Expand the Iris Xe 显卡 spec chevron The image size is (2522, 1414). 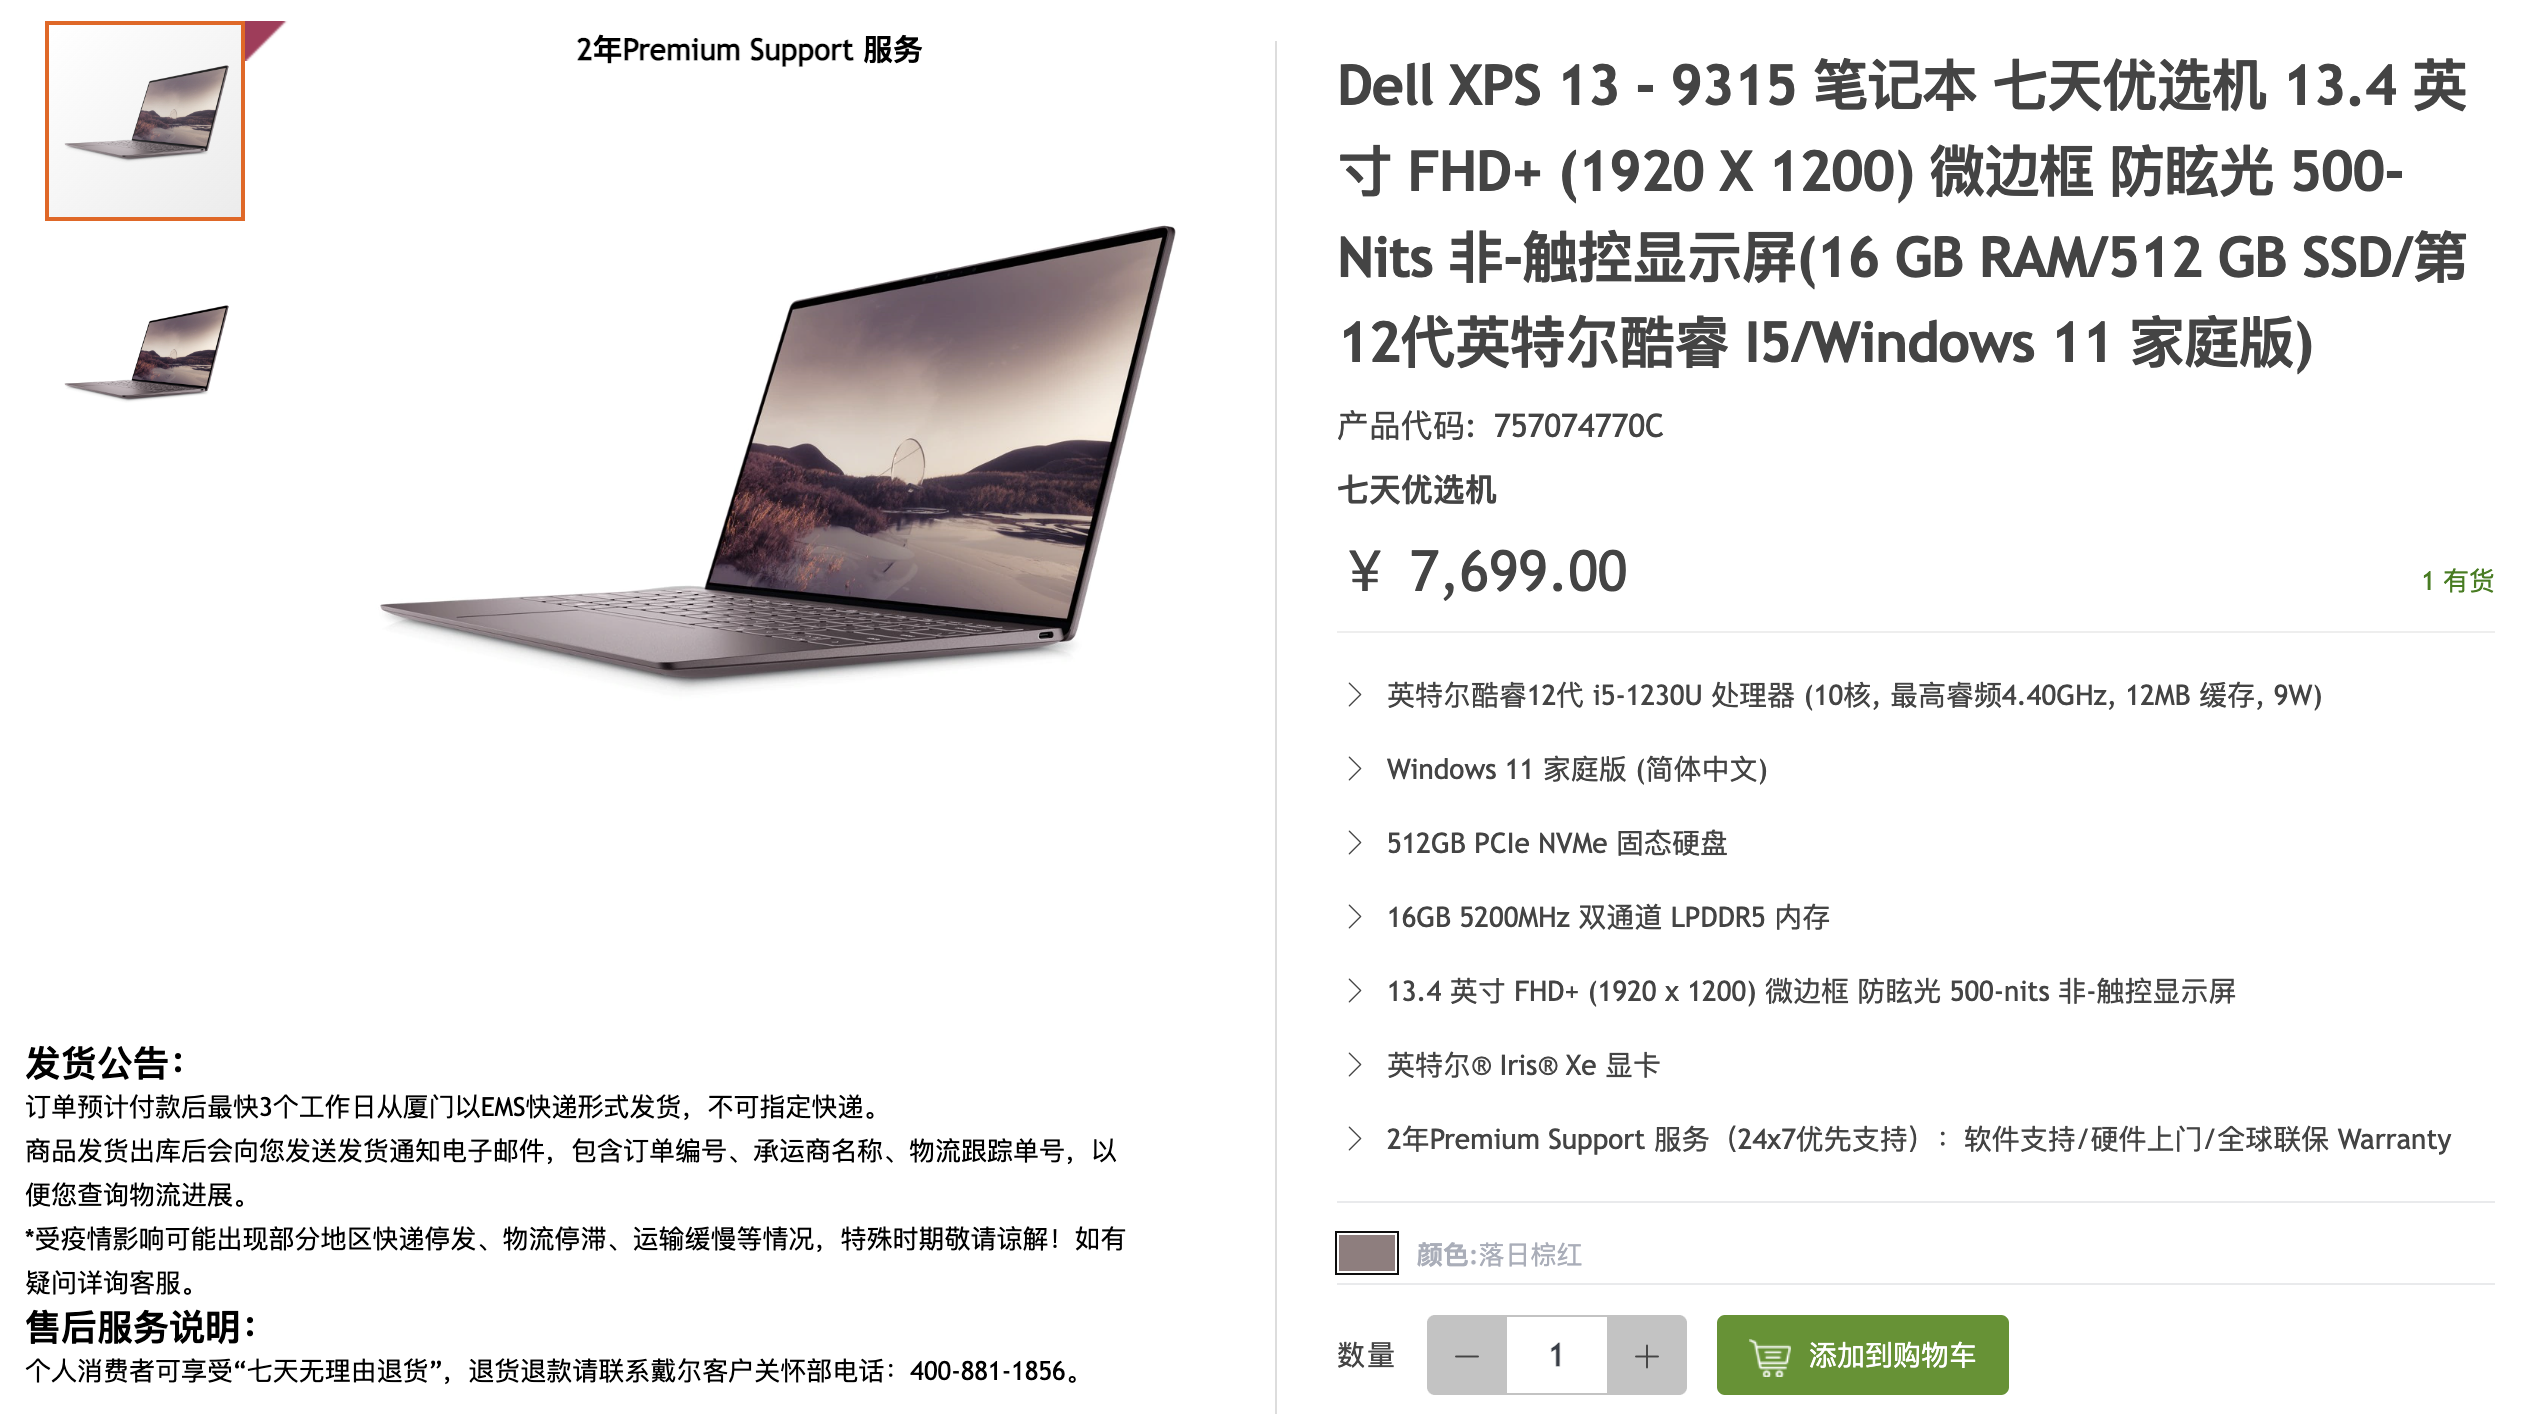1354,1065
